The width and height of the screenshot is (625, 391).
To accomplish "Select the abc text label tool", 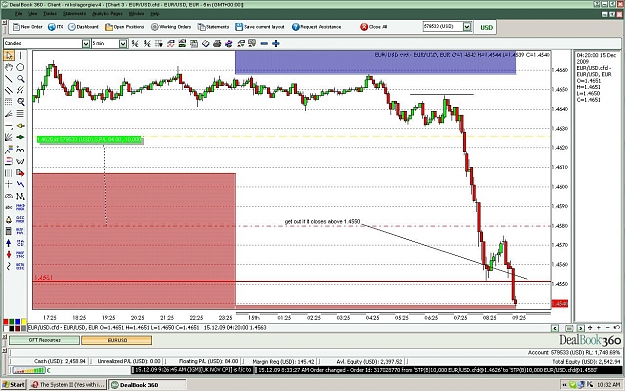I will point(9,208).
